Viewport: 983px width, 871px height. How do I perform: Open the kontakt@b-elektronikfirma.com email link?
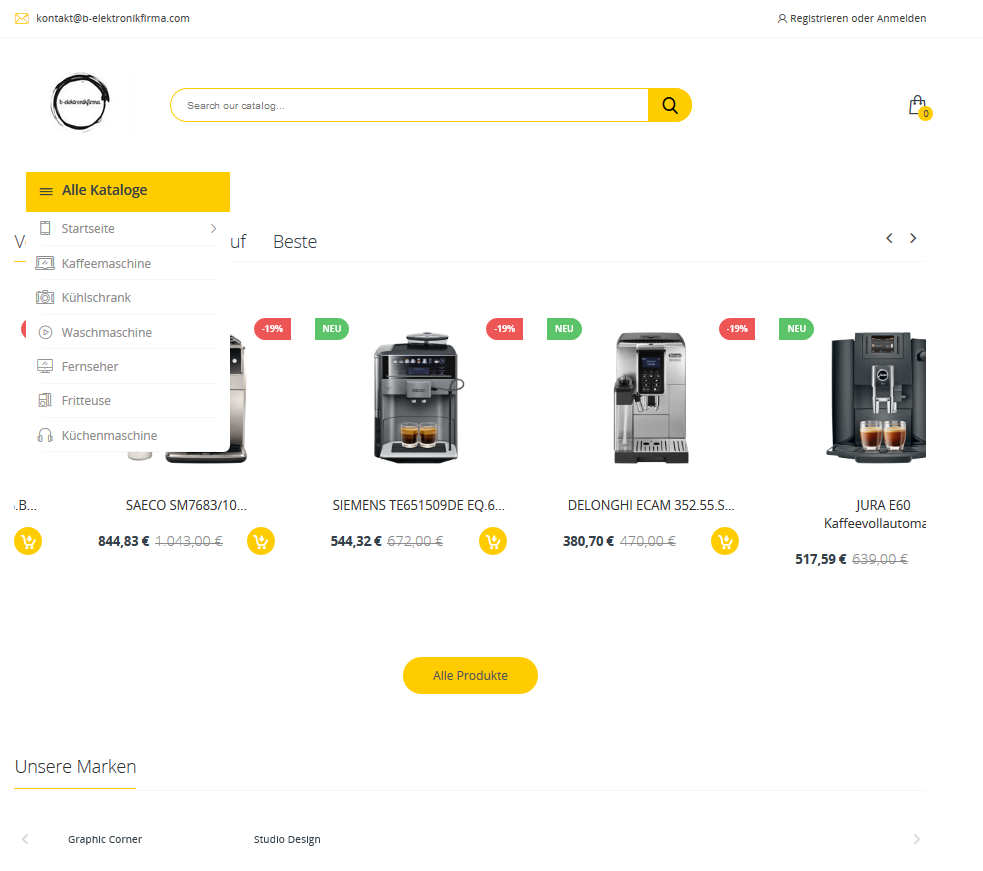point(113,18)
